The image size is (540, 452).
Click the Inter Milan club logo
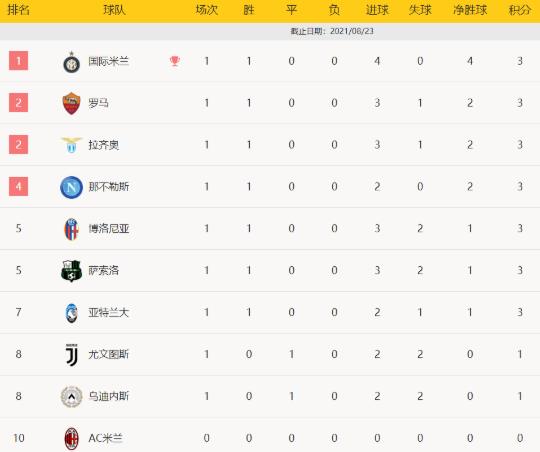pyautogui.click(x=72, y=62)
